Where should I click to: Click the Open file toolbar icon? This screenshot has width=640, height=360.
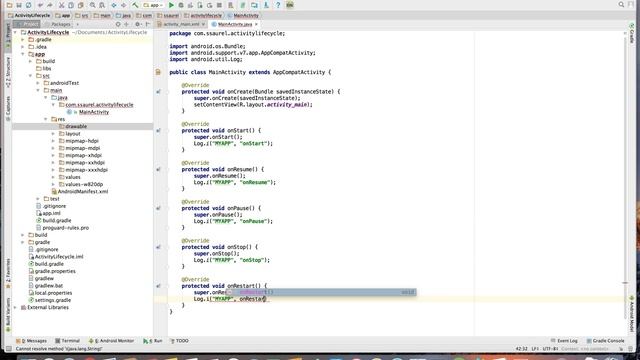[9, 5]
